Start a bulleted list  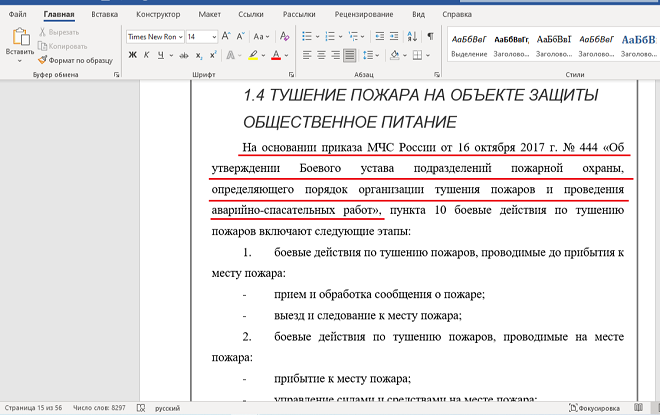307,36
